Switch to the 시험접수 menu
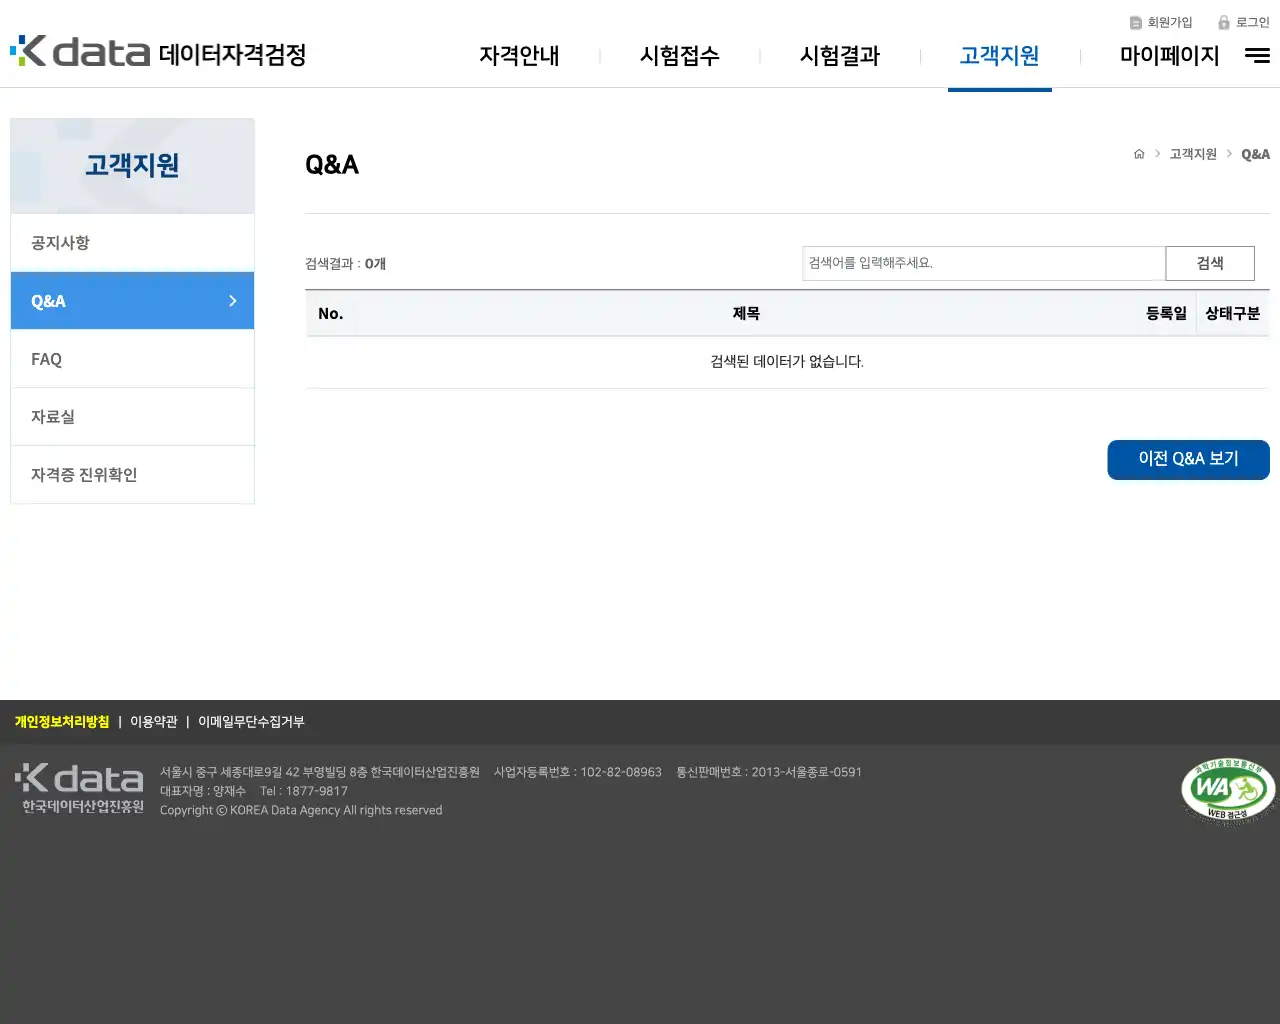 pyautogui.click(x=680, y=57)
